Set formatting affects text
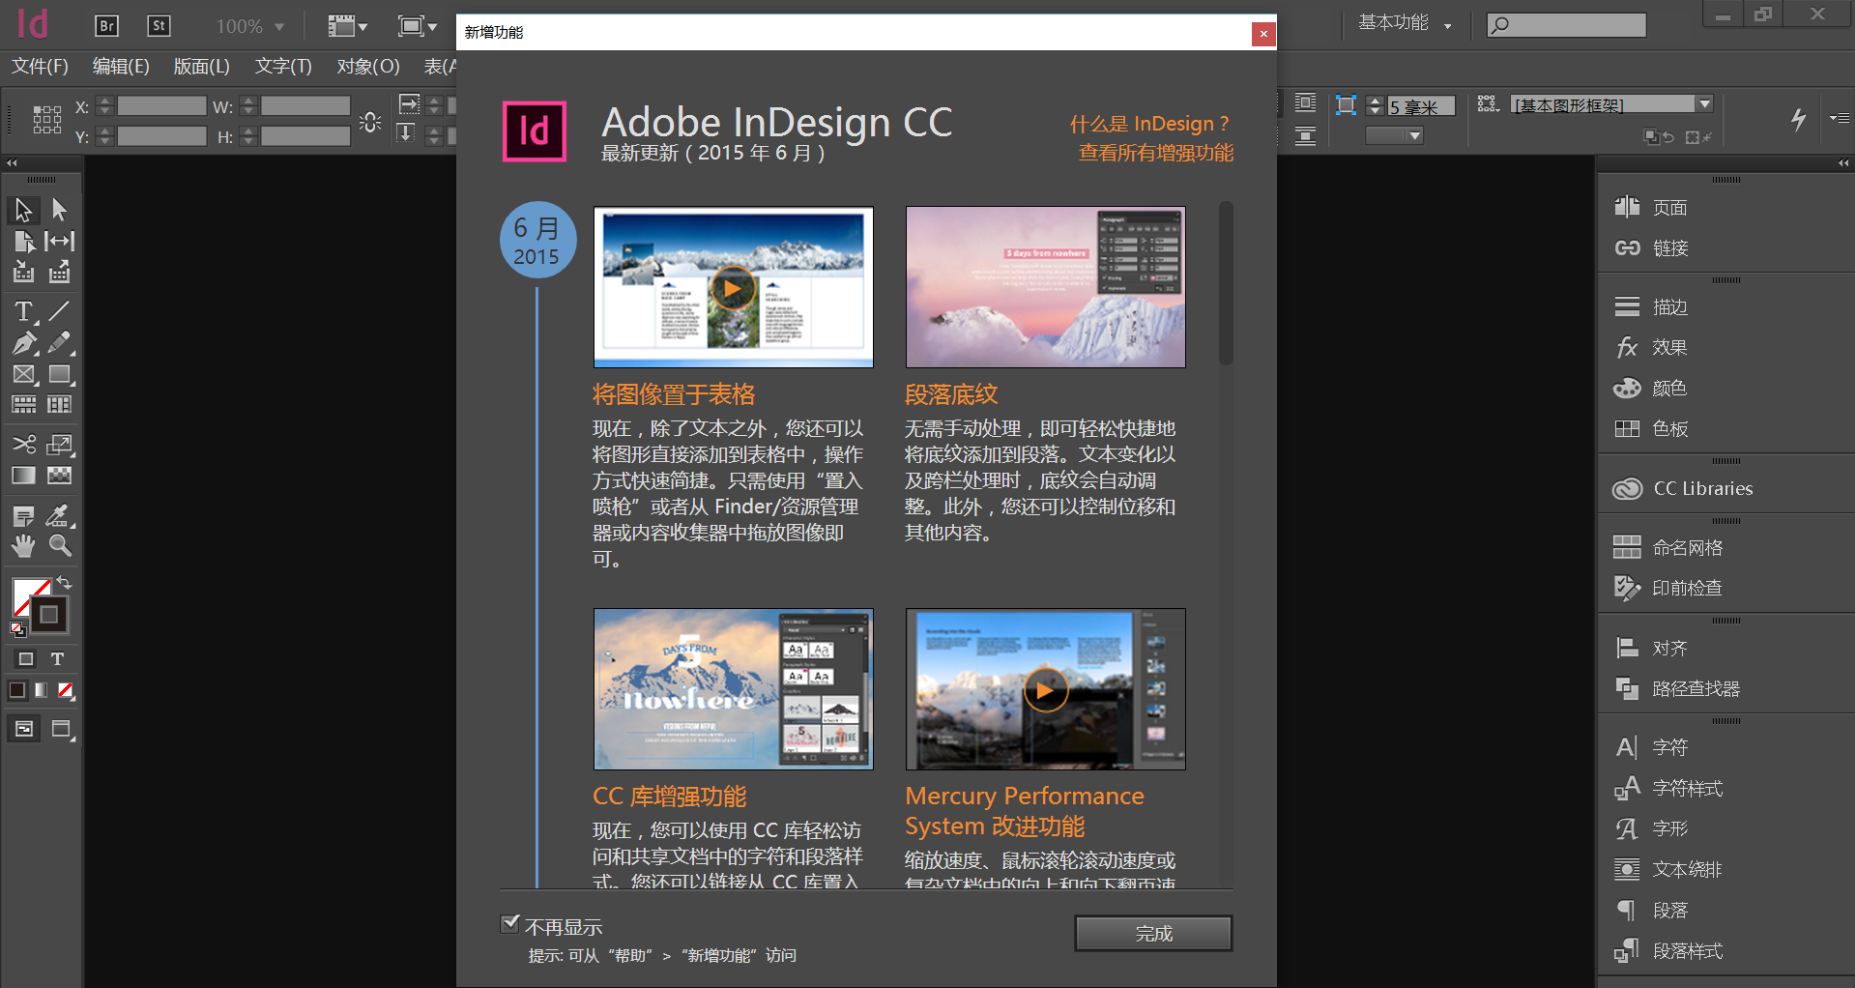This screenshot has width=1855, height=988. click(x=57, y=659)
